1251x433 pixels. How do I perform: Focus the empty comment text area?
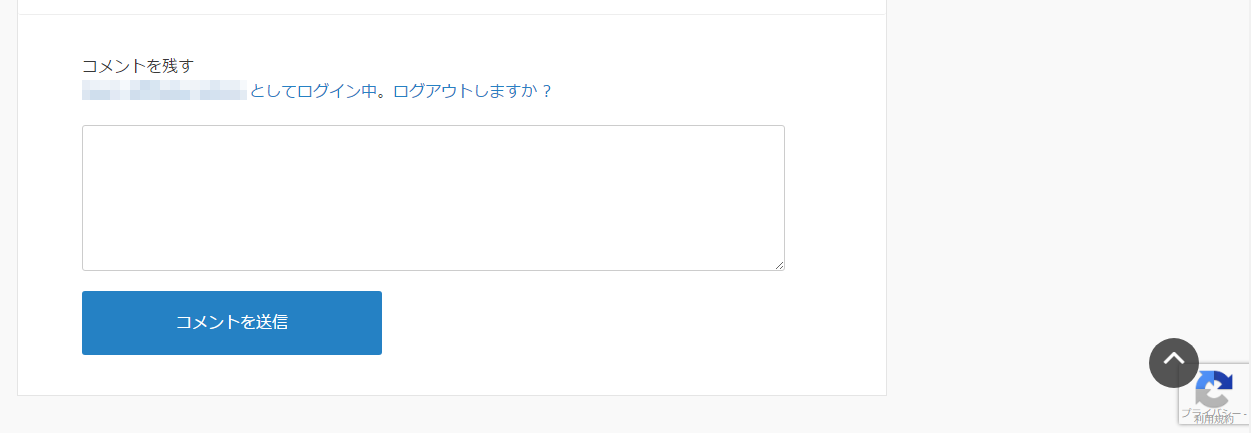coord(433,198)
